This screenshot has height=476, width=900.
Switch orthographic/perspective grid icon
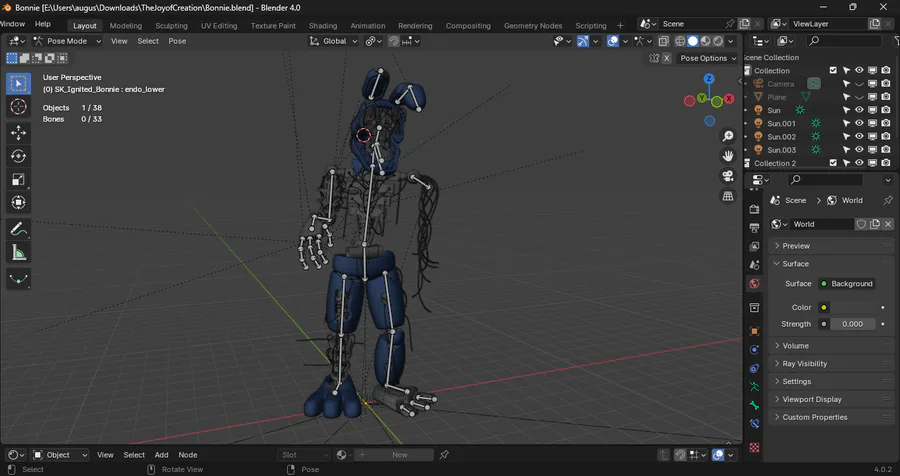[728, 196]
